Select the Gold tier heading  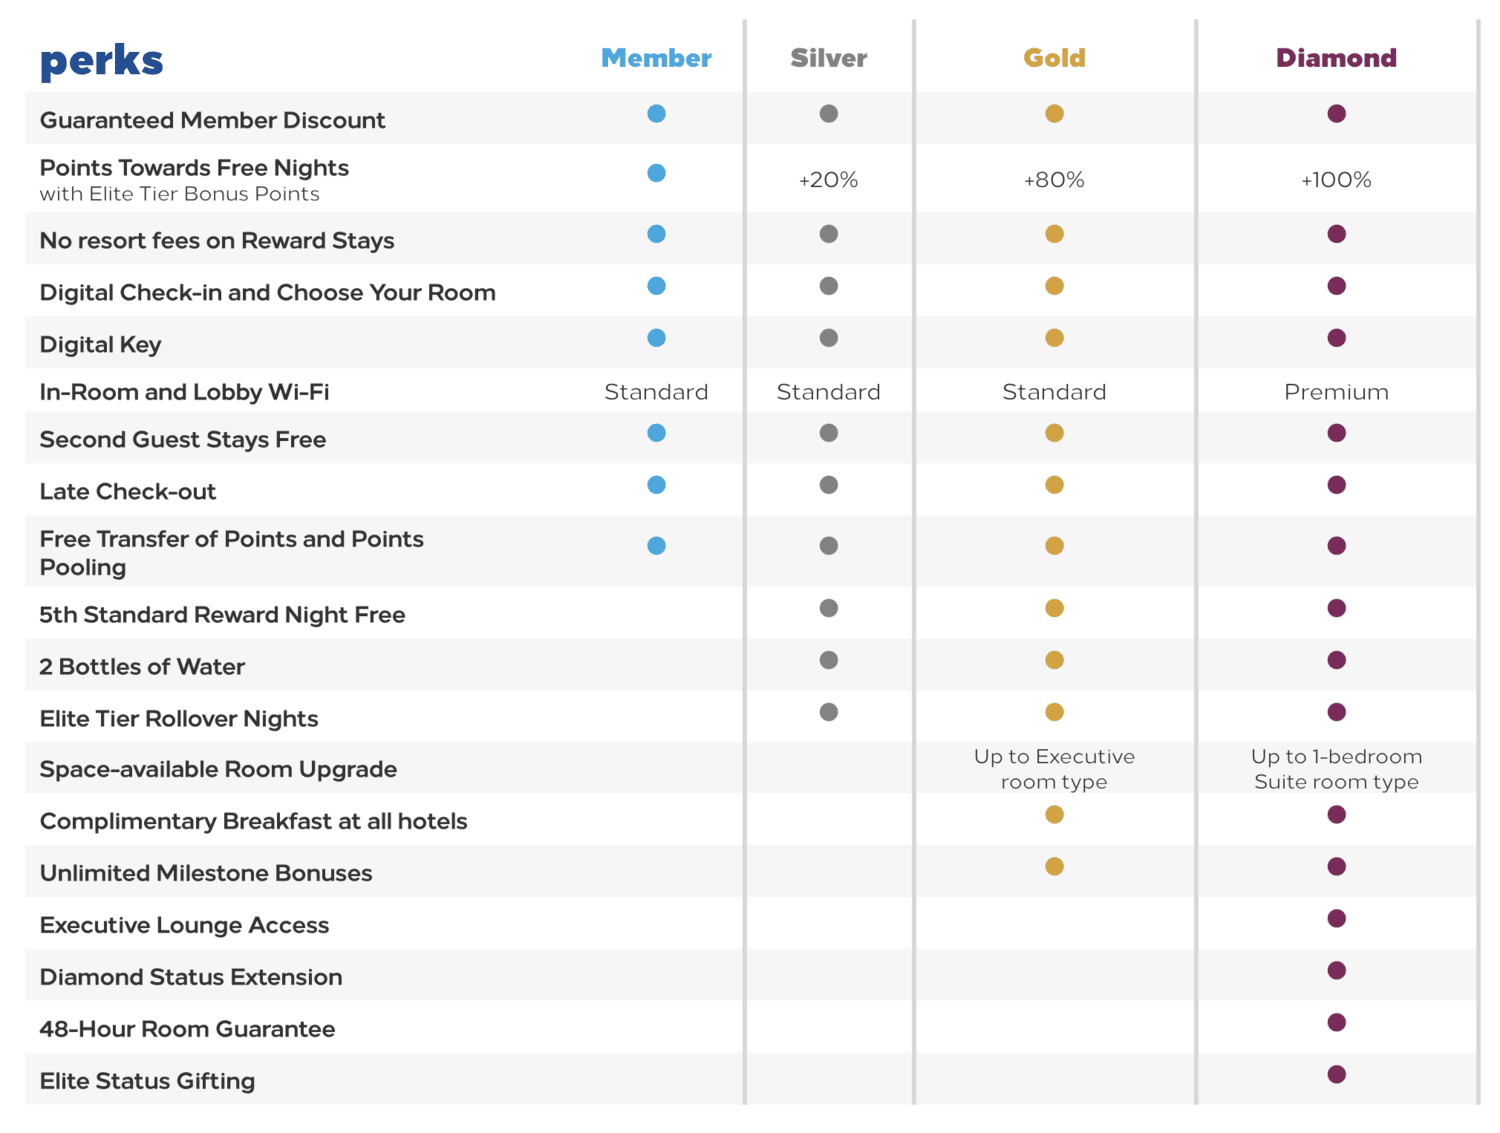tap(1054, 58)
